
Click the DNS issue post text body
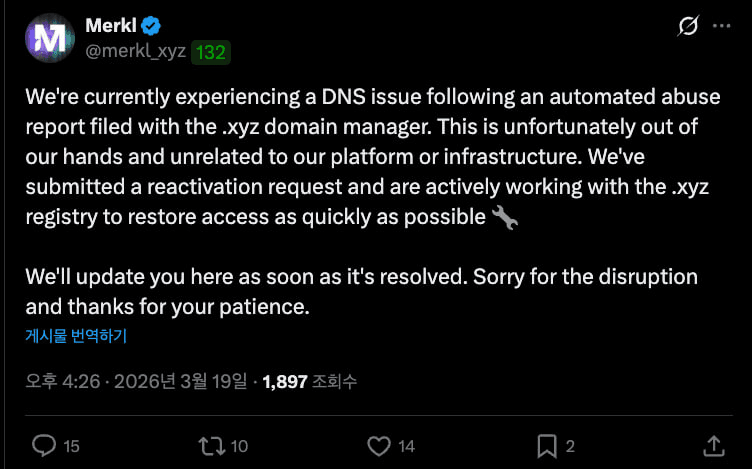[360, 159]
